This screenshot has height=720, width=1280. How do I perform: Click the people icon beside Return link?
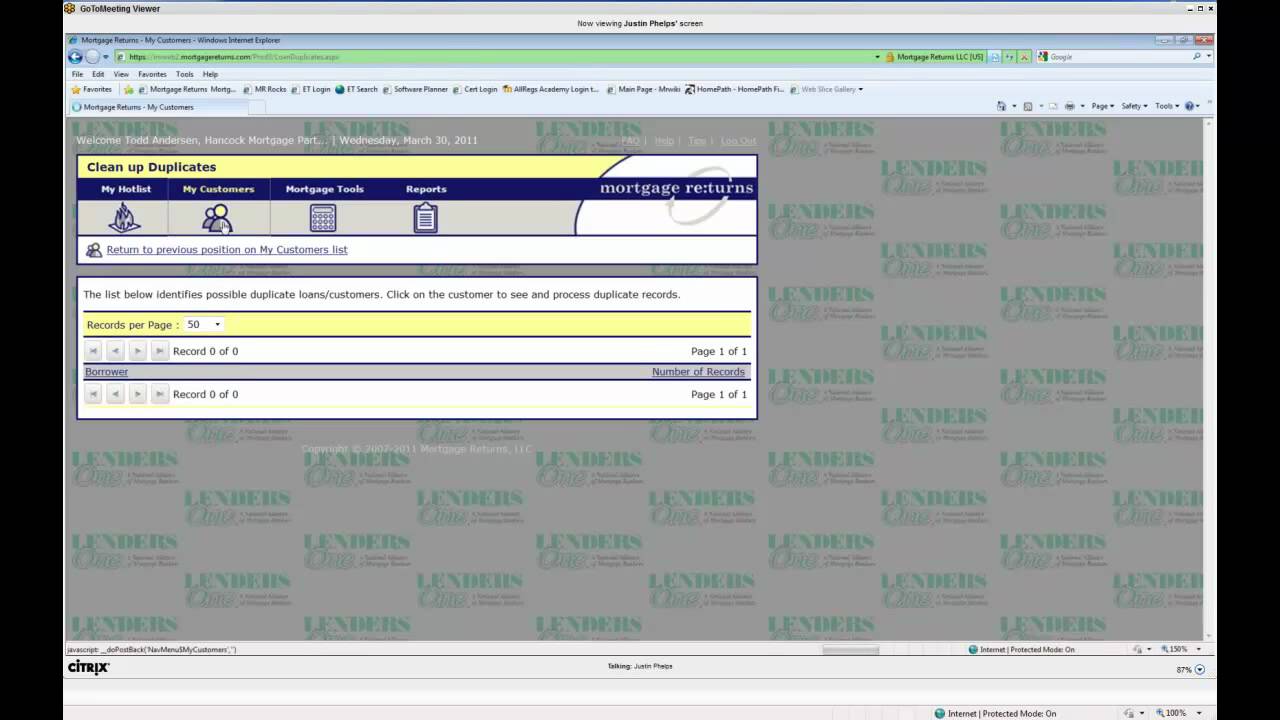coord(94,250)
